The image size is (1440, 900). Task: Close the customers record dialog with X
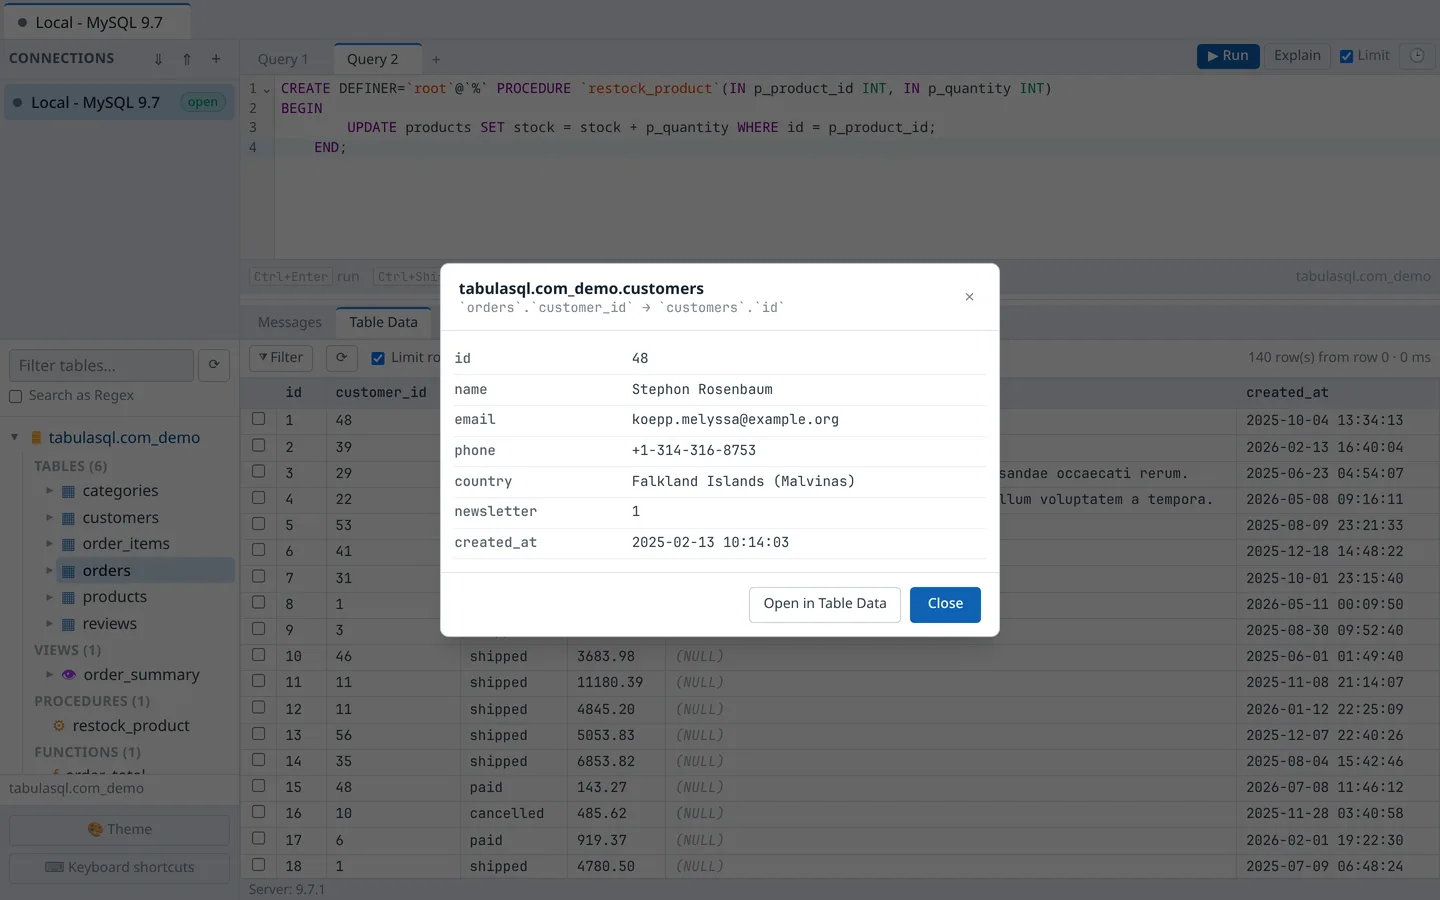[x=969, y=297]
